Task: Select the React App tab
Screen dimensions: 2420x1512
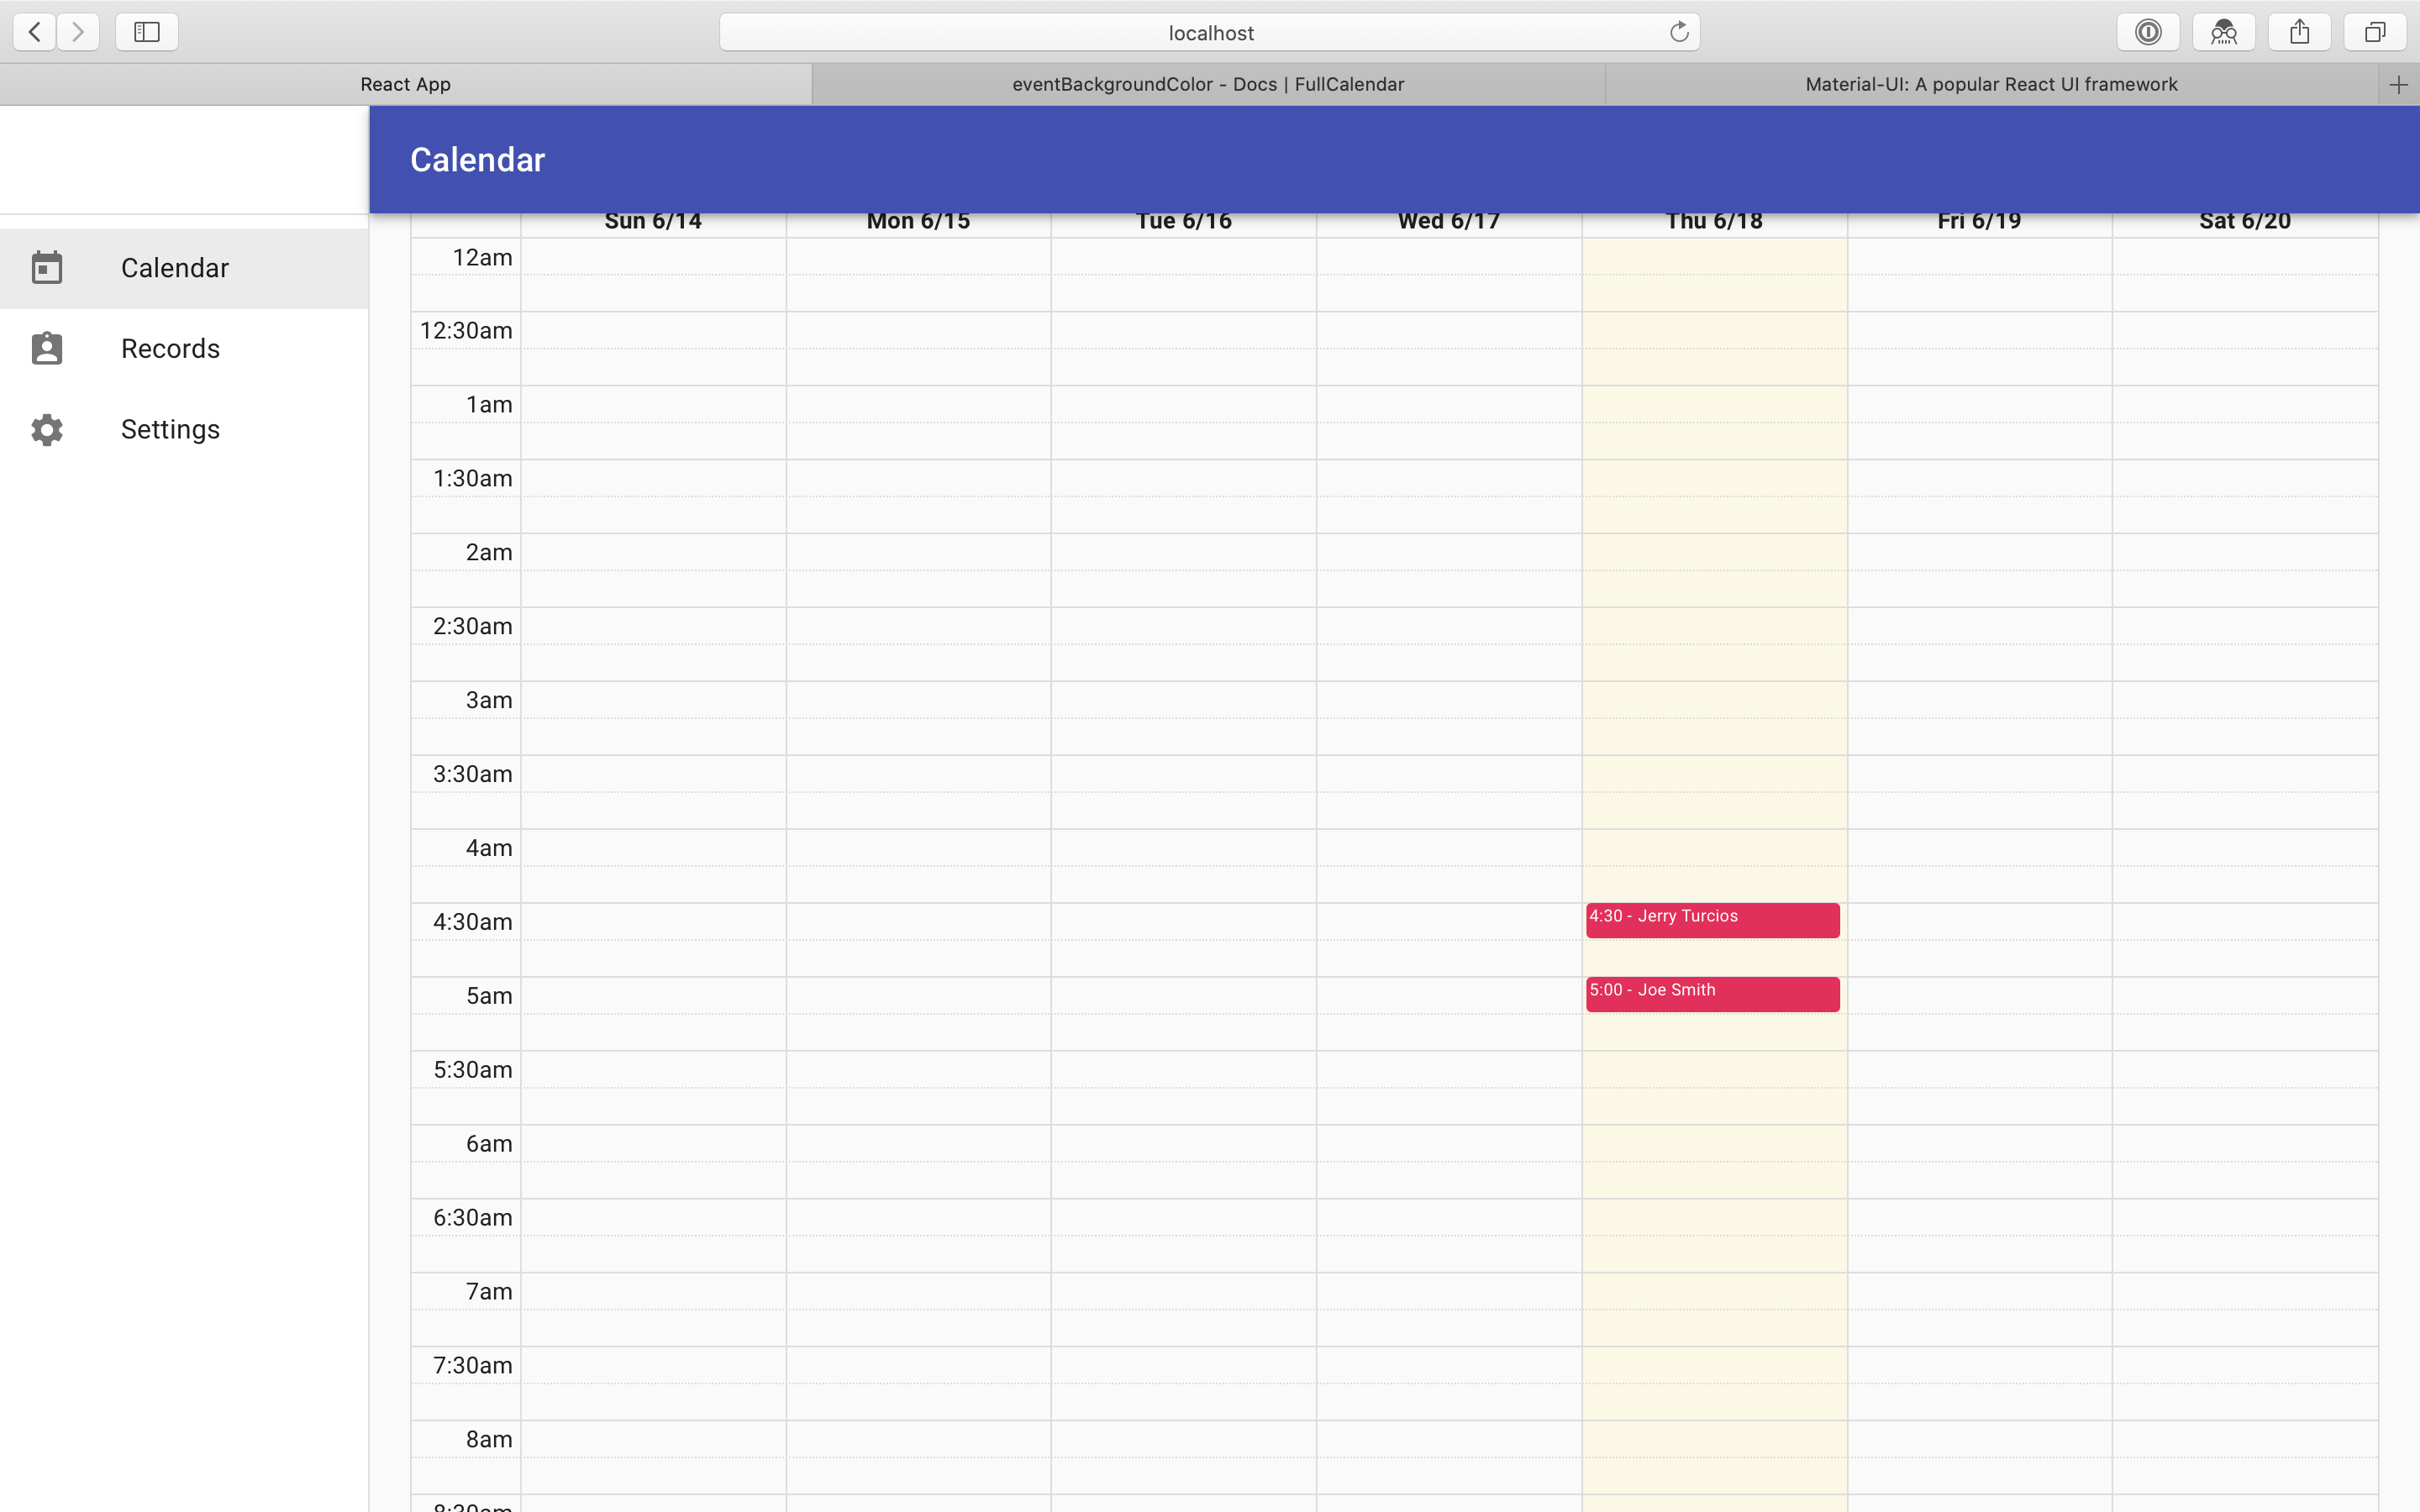Action: pyautogui.click(x=405, y=85)
